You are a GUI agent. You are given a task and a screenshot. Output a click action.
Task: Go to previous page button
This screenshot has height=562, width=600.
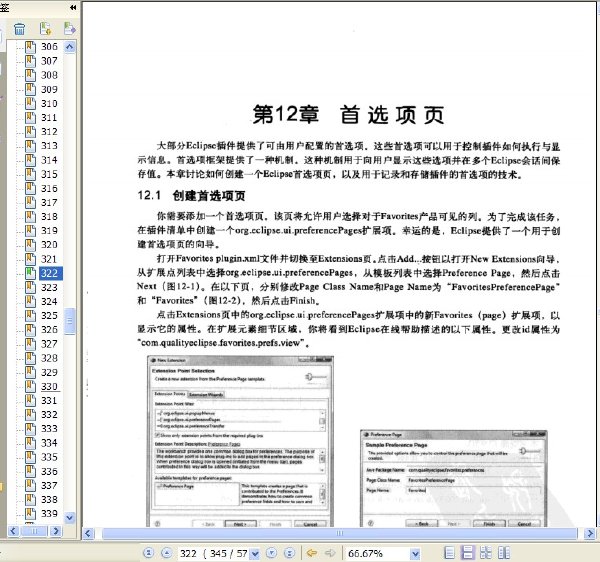(x=166, y=553)
